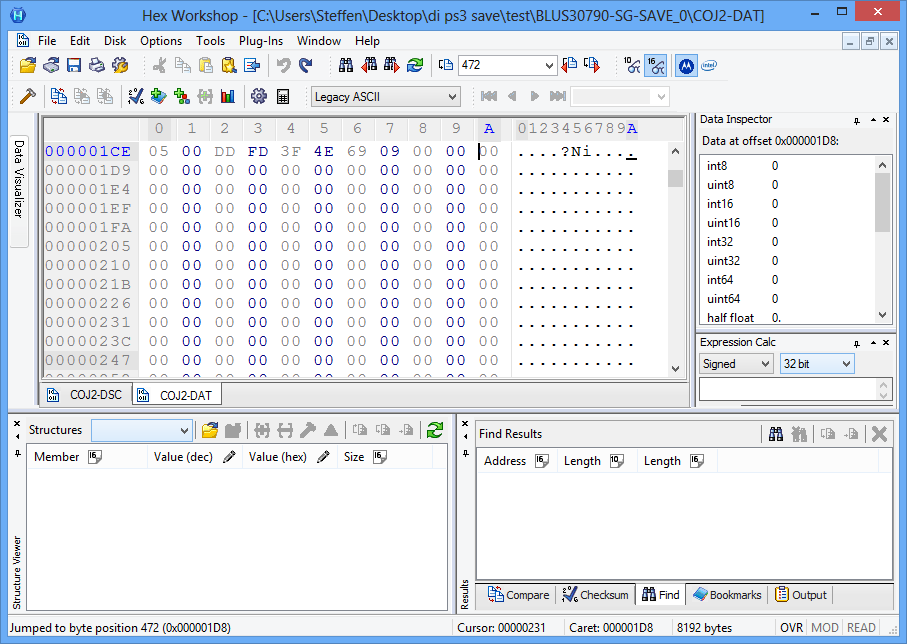Toggle Motorola byte order button
Image resolution: width=907 pixels, height=644 pixels.
[686, 66]
